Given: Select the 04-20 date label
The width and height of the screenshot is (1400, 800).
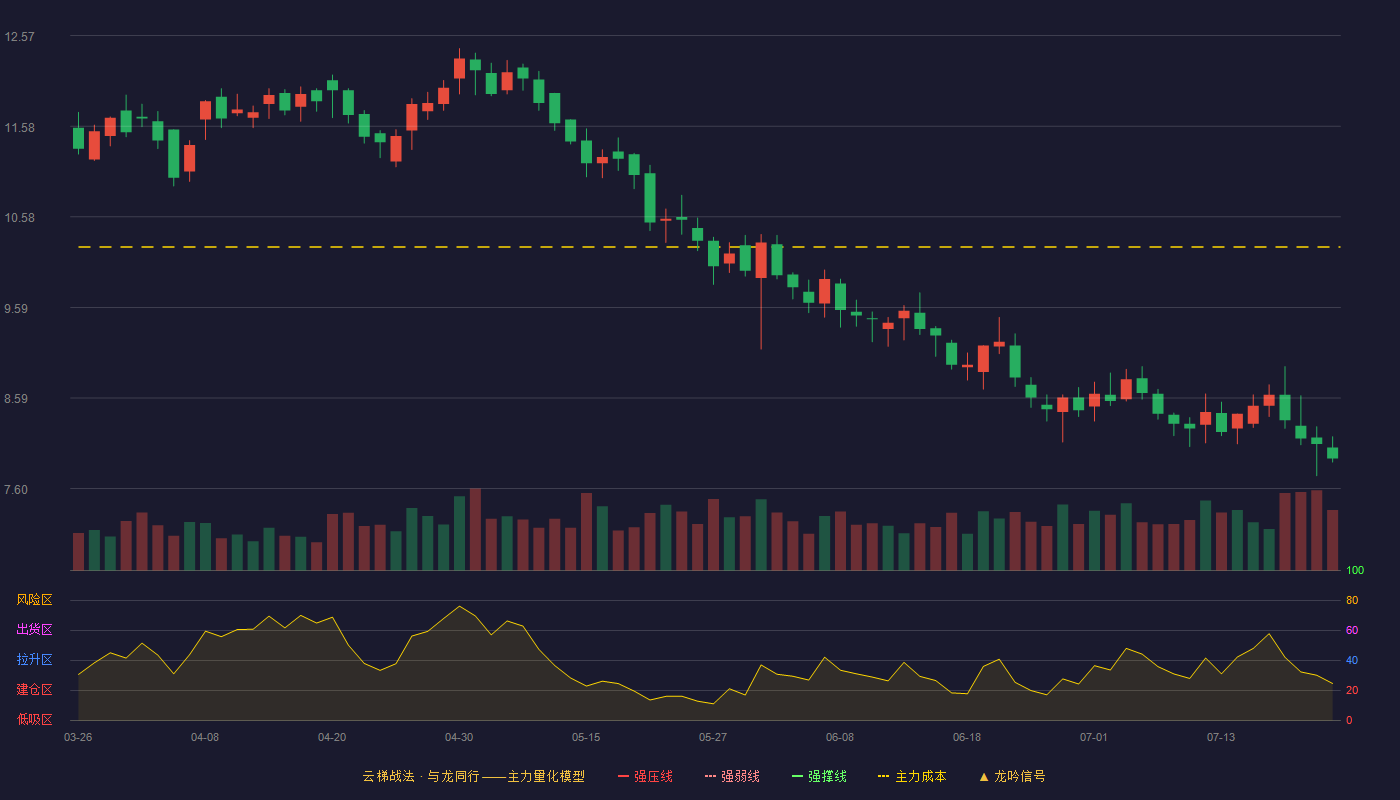Looking at the screenshot, I should point(332,737).
